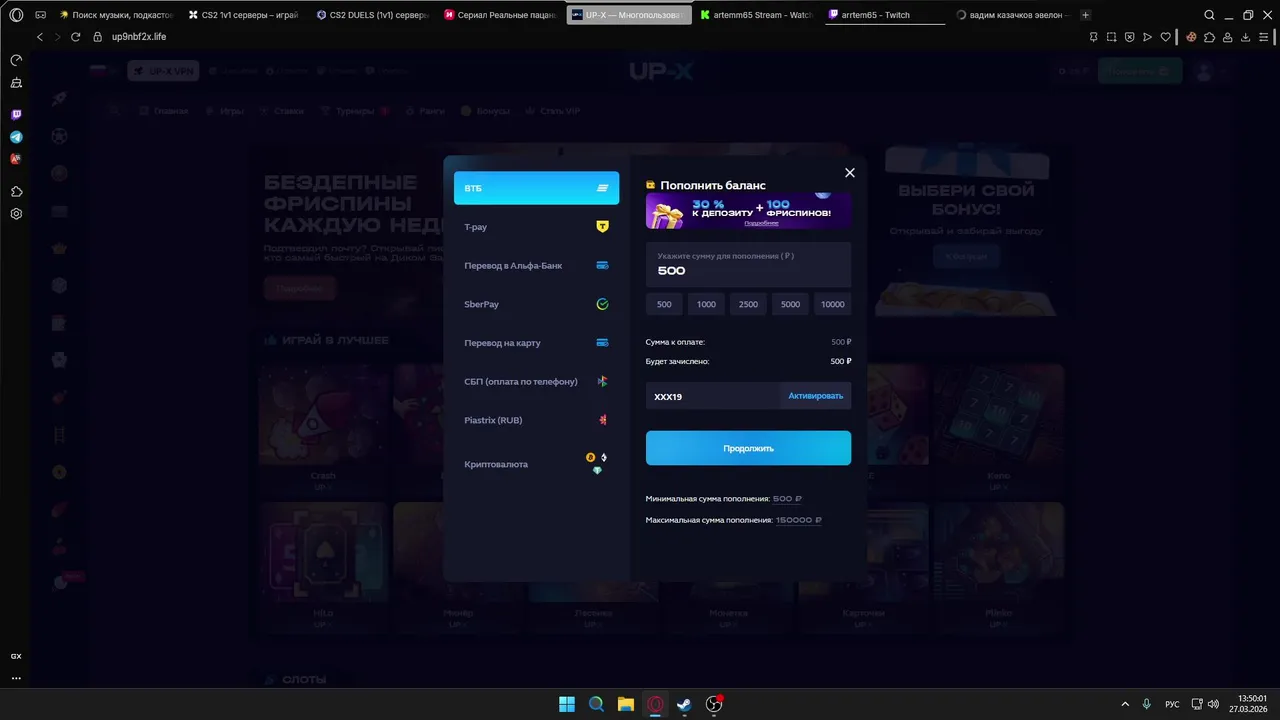Open Easy Setup menu icon
The height and width of the screenshot is (720, 1280).
pyautogui.click(x=1264, y=37)
